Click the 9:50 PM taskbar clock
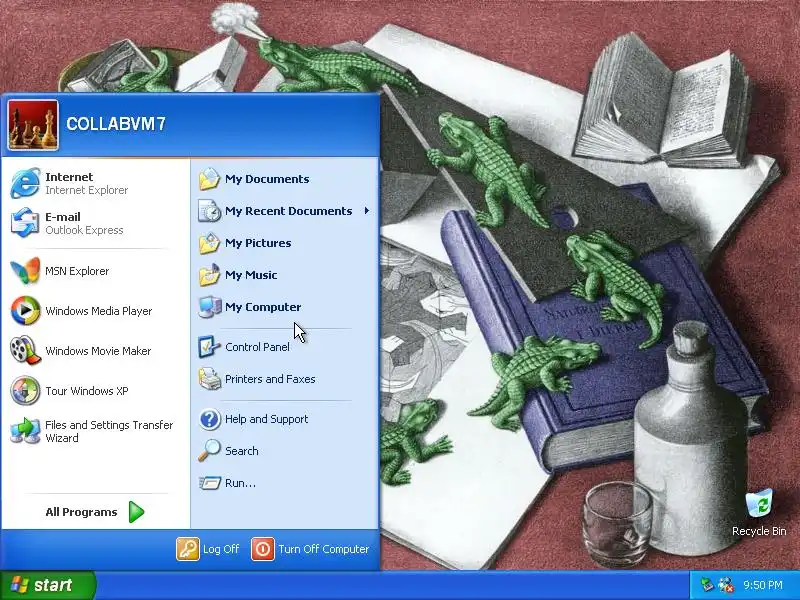Image resolution: width=800 pixels, height=600 pixels. (763, 585)
